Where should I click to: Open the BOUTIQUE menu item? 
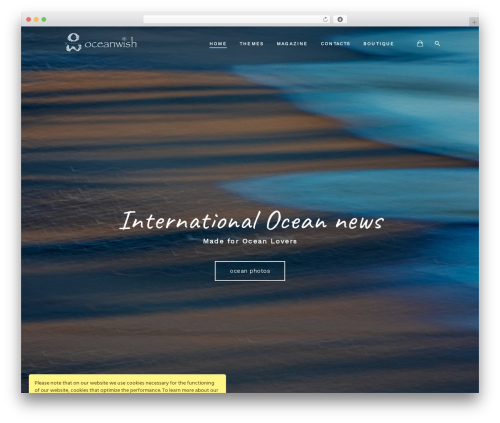pos(378,44)
